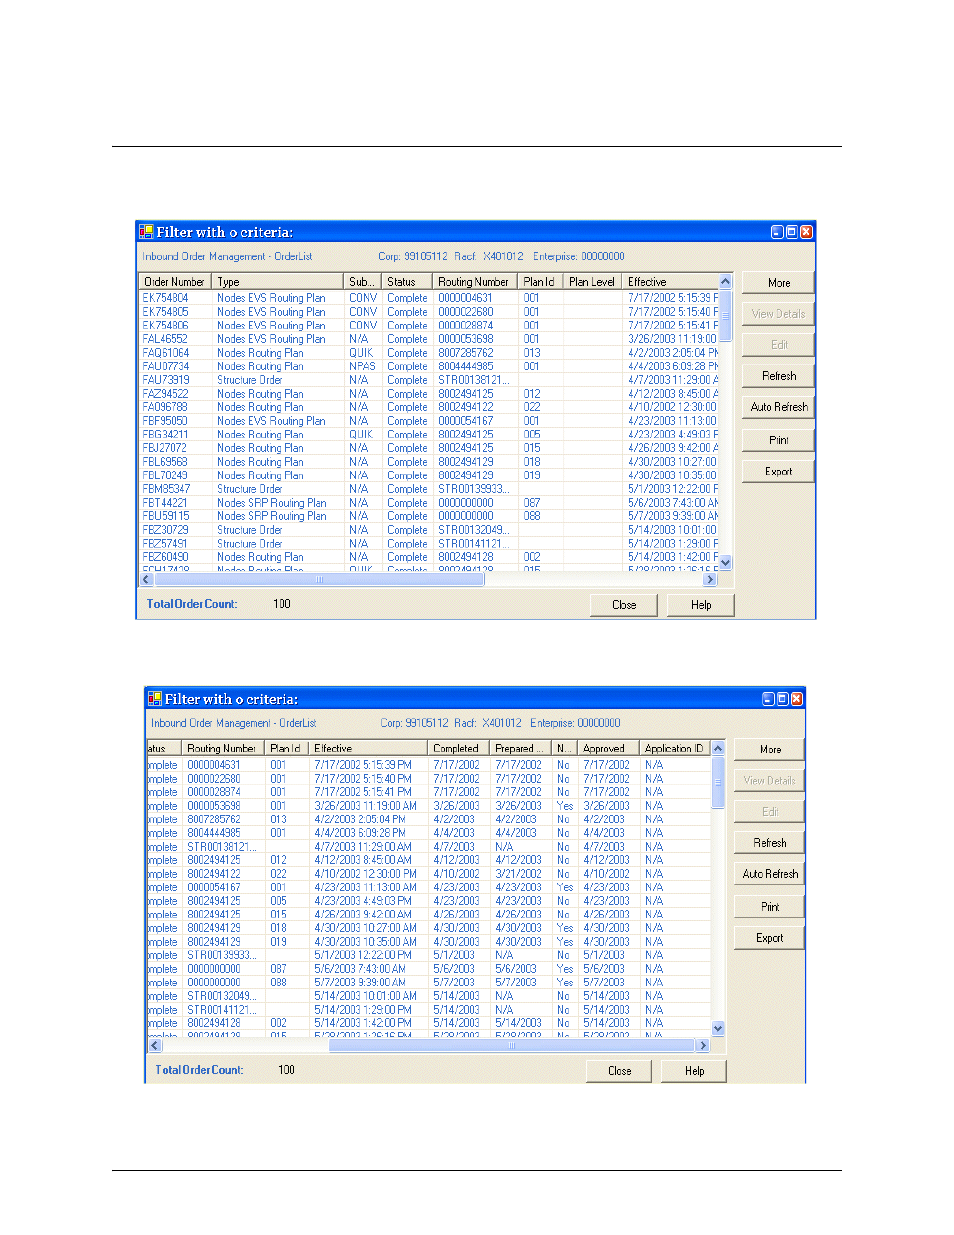This screenshot has height=1235, width=954.
Task: Select routing number 0000004631 in lower window
Action: (214, 765)
